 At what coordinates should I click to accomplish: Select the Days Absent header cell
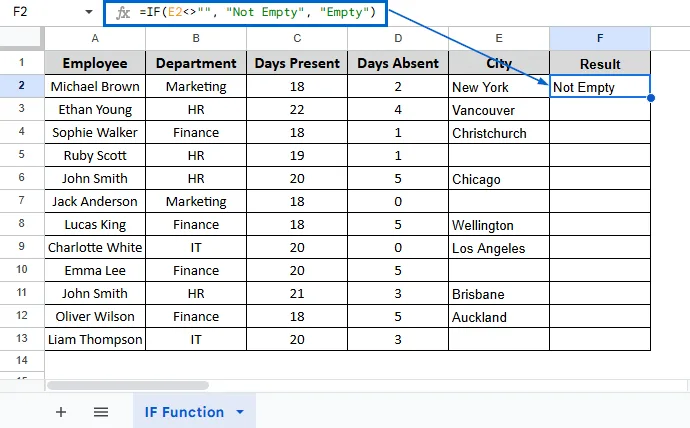tap(398, 63)
